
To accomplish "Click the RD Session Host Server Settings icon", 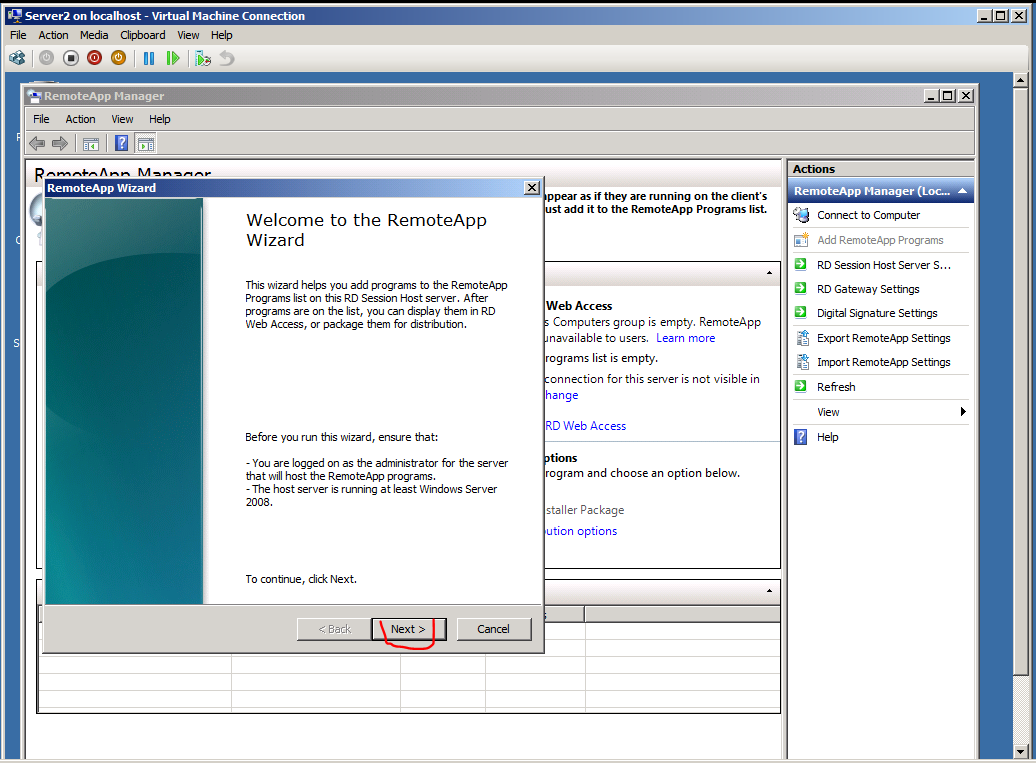I will point(800,264).
